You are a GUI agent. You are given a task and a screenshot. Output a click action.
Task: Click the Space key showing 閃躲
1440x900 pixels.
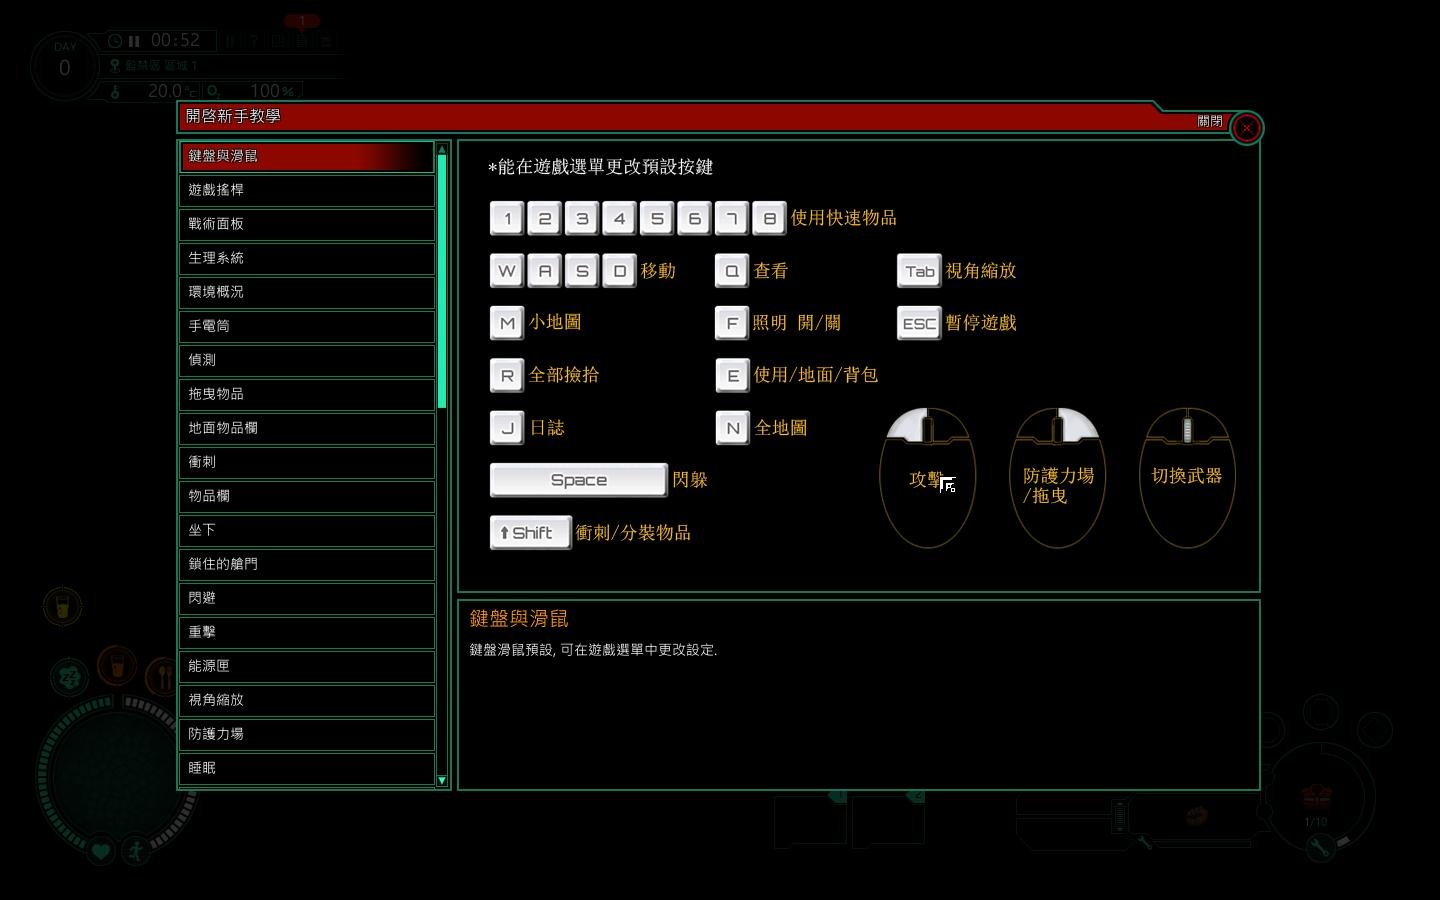coord(578,480)
